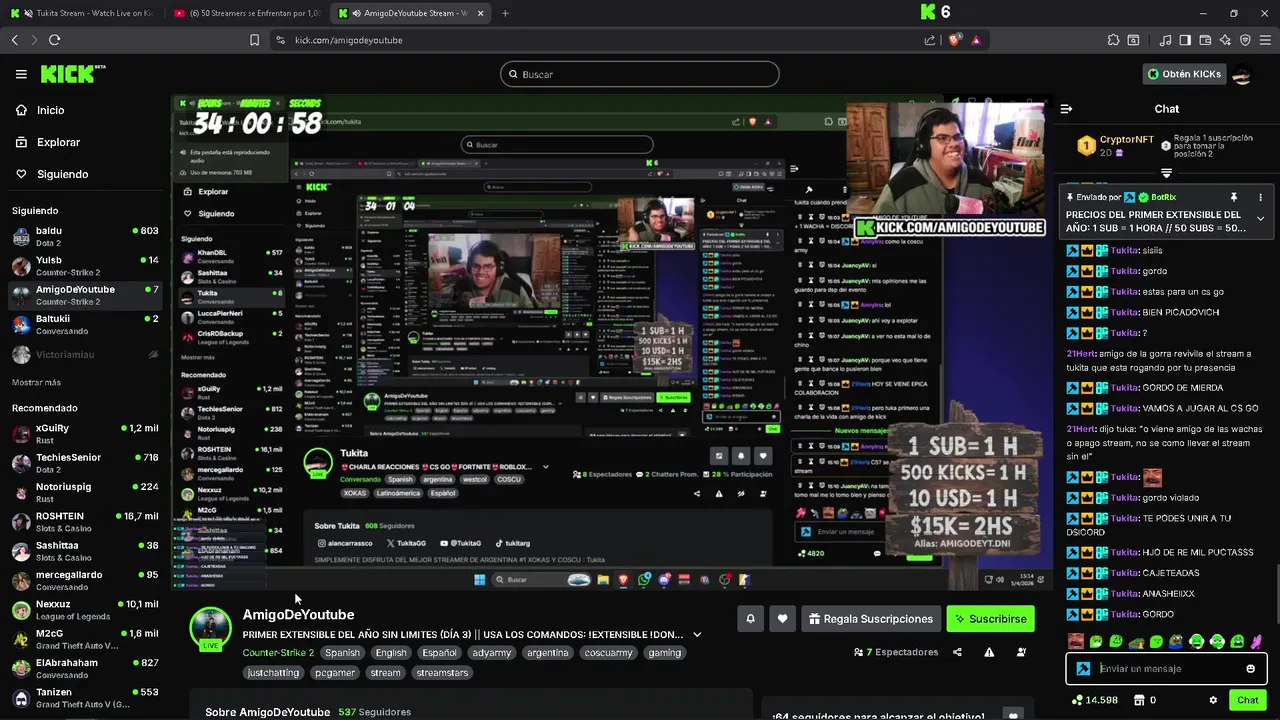The width and height of the screenshot is (1280, 720).
Task: Open a new browser tab
Action: [504, 13]
